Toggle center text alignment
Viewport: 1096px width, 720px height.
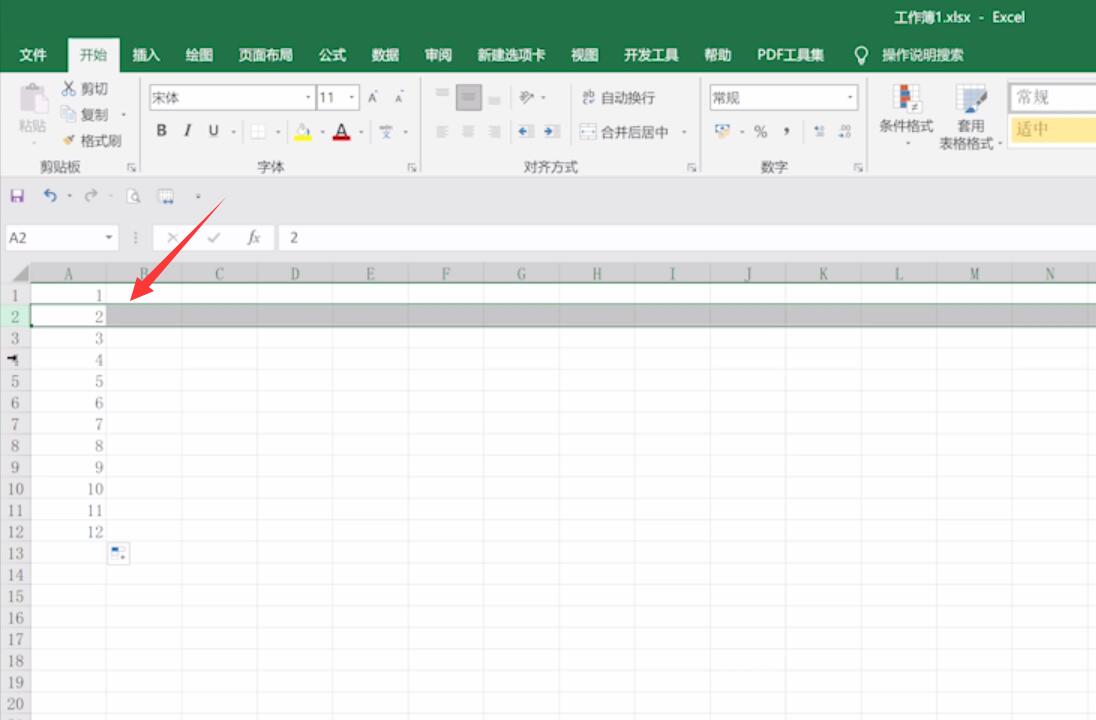click(468, 131)
